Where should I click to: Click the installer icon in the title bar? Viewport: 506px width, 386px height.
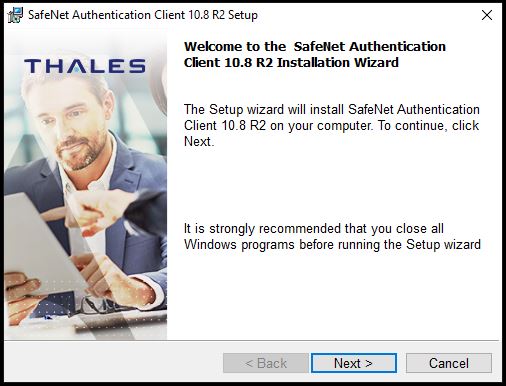click(15, 15)
